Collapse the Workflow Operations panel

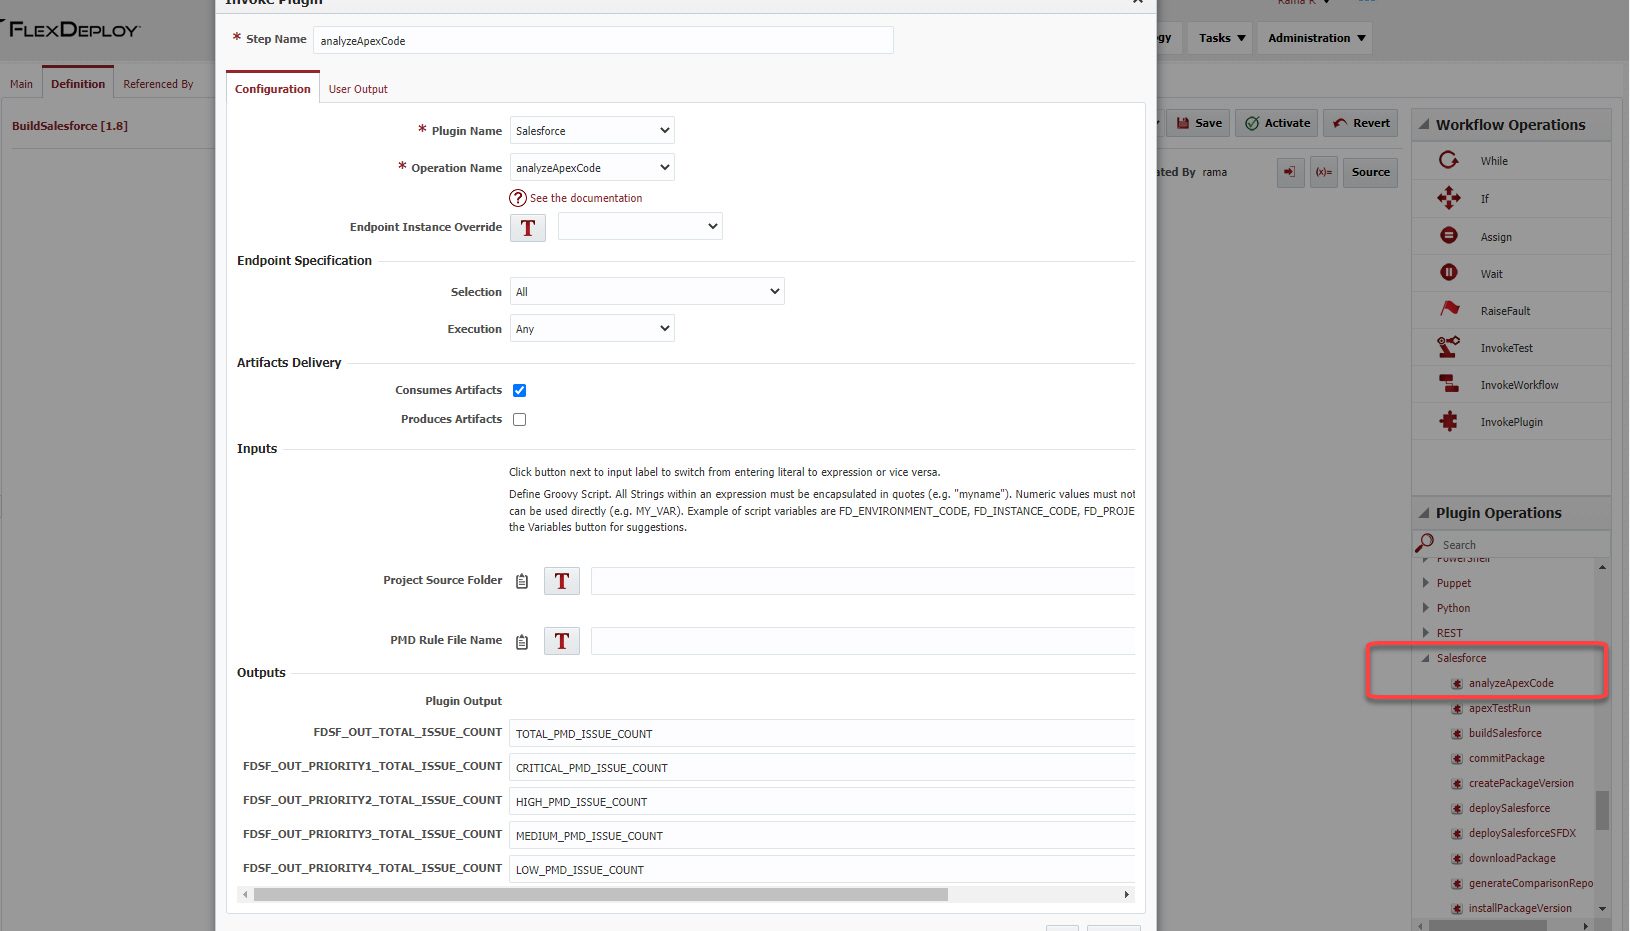coord(1423,125)
